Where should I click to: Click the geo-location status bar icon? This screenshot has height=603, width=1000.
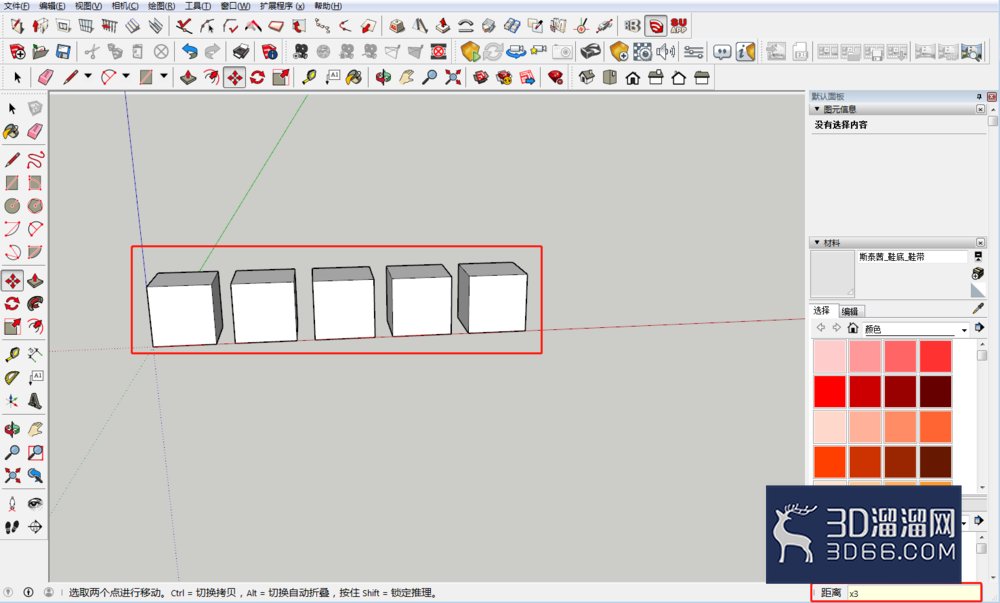click(x=8, y=592)
